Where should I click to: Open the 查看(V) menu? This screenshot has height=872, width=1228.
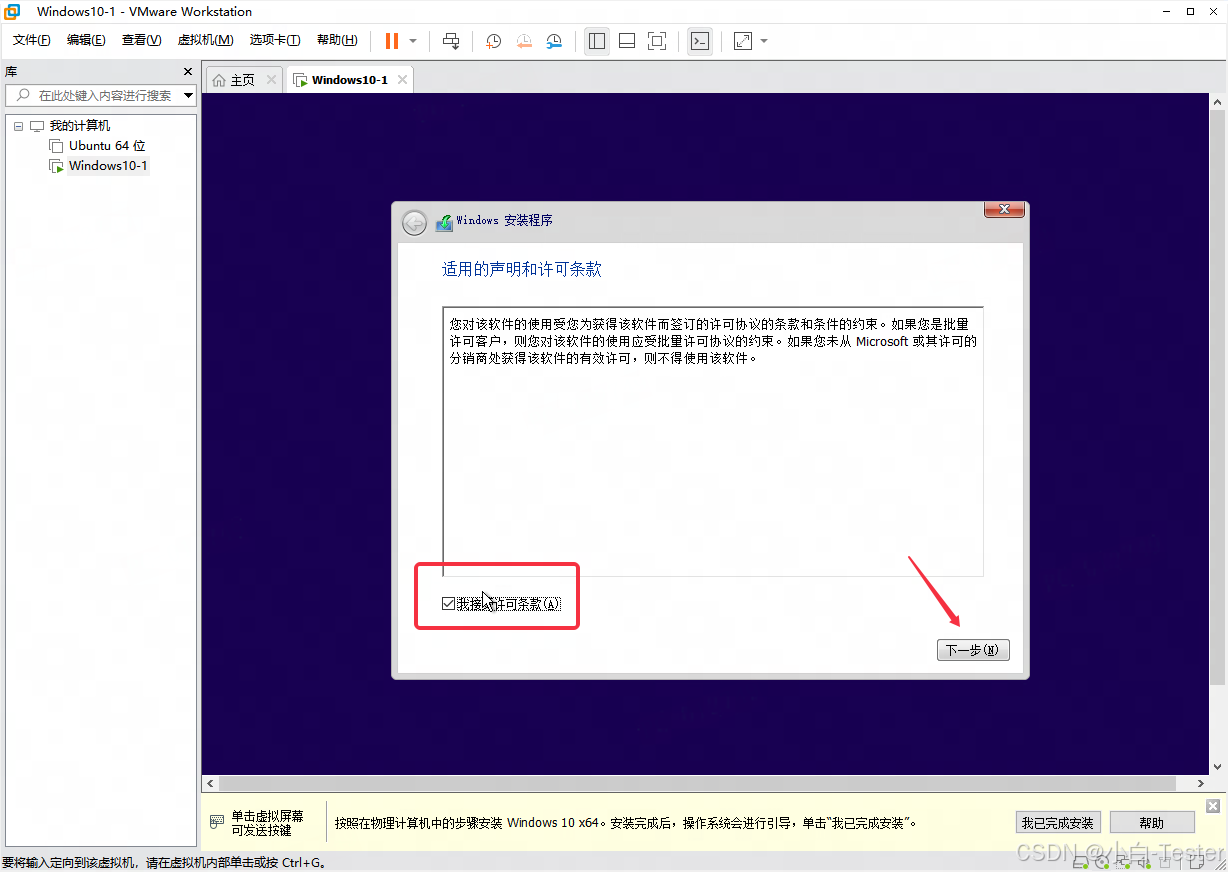(x=141, y=40)
